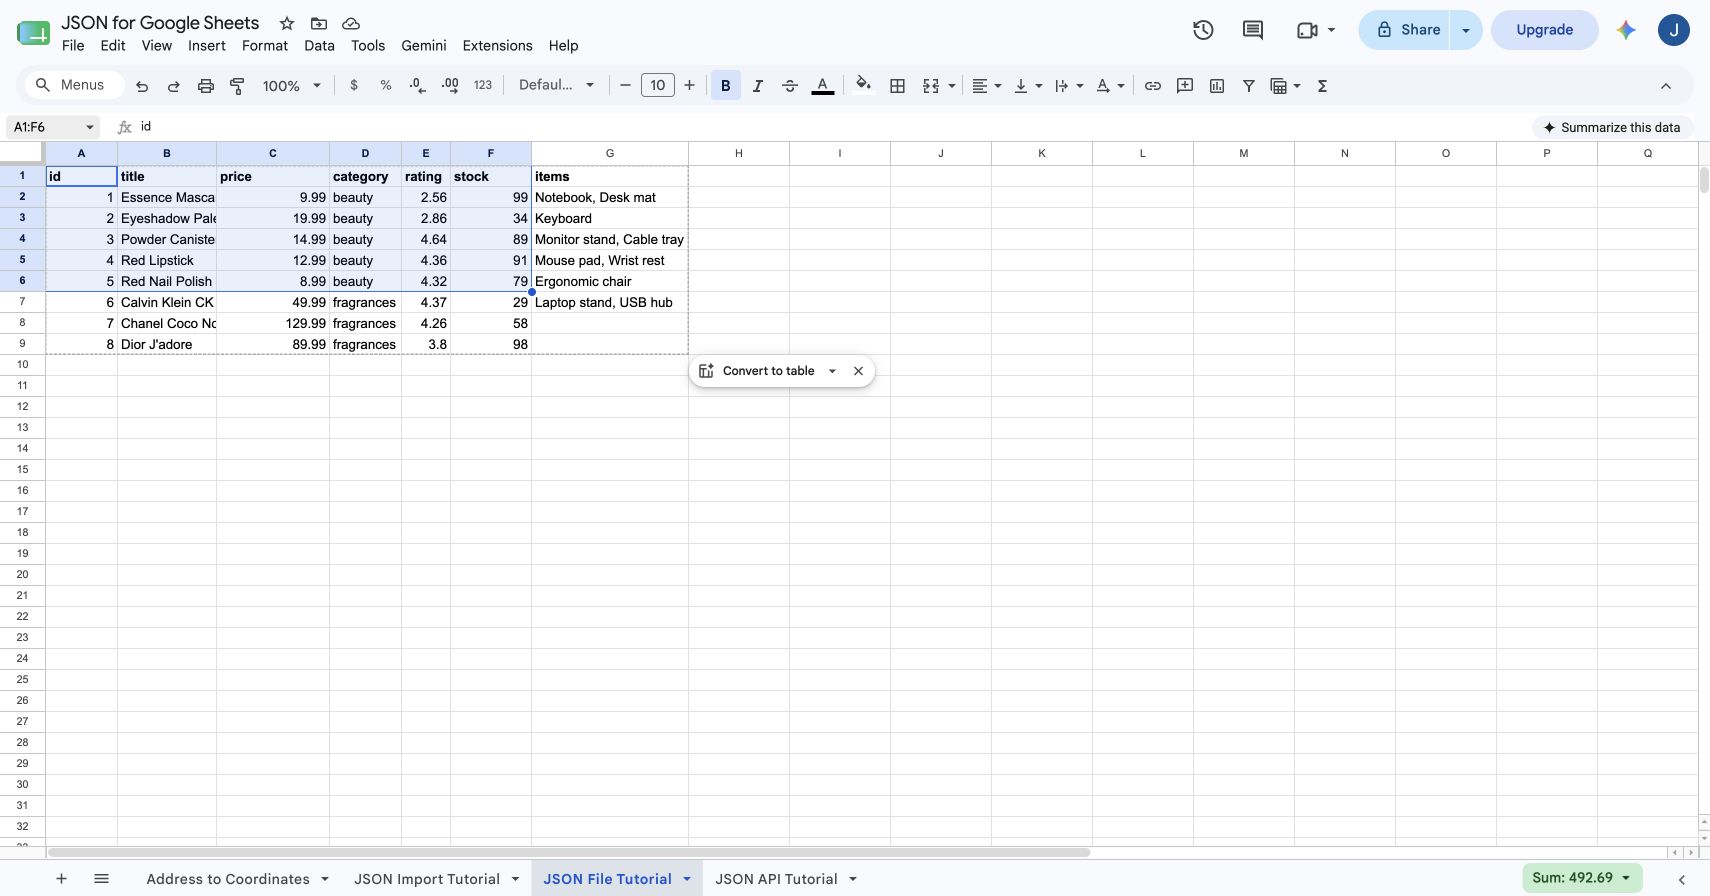Screen dimensions: 1710x896
Task: Click Convert to table
Action: (x=768, y=371)
